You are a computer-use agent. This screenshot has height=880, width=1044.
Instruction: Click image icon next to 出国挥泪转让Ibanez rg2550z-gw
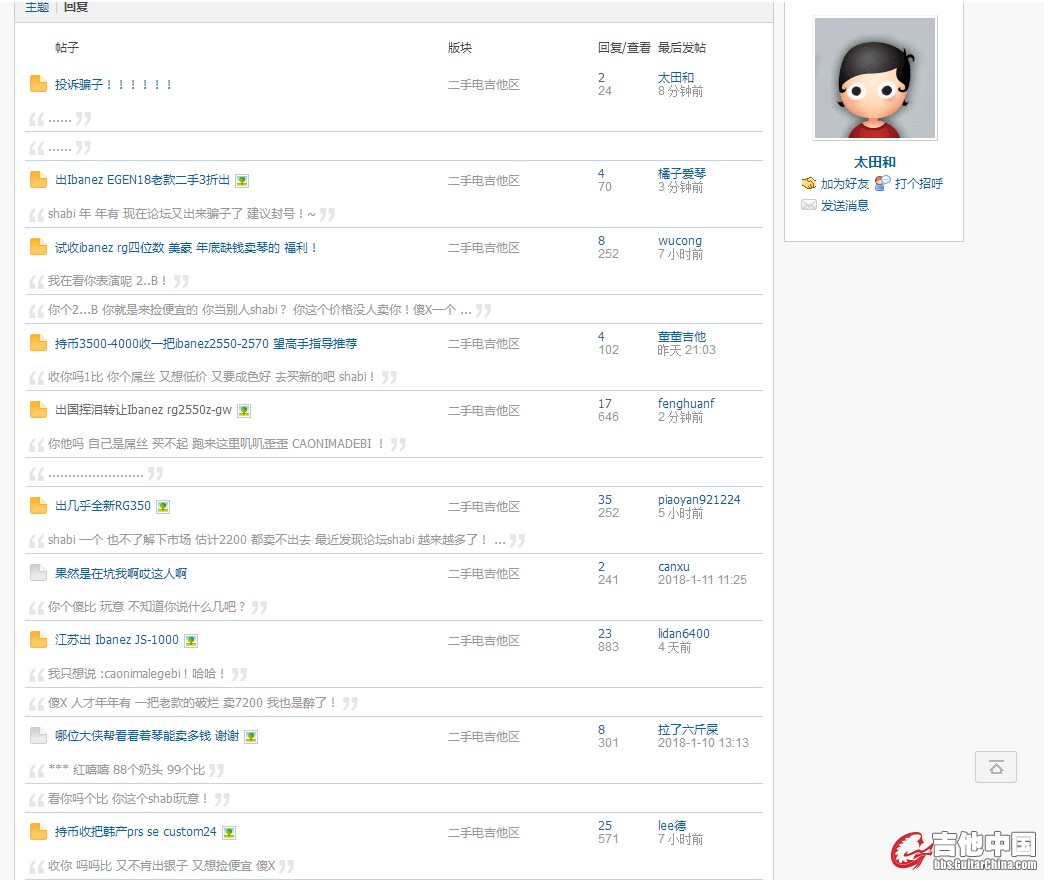244,411
